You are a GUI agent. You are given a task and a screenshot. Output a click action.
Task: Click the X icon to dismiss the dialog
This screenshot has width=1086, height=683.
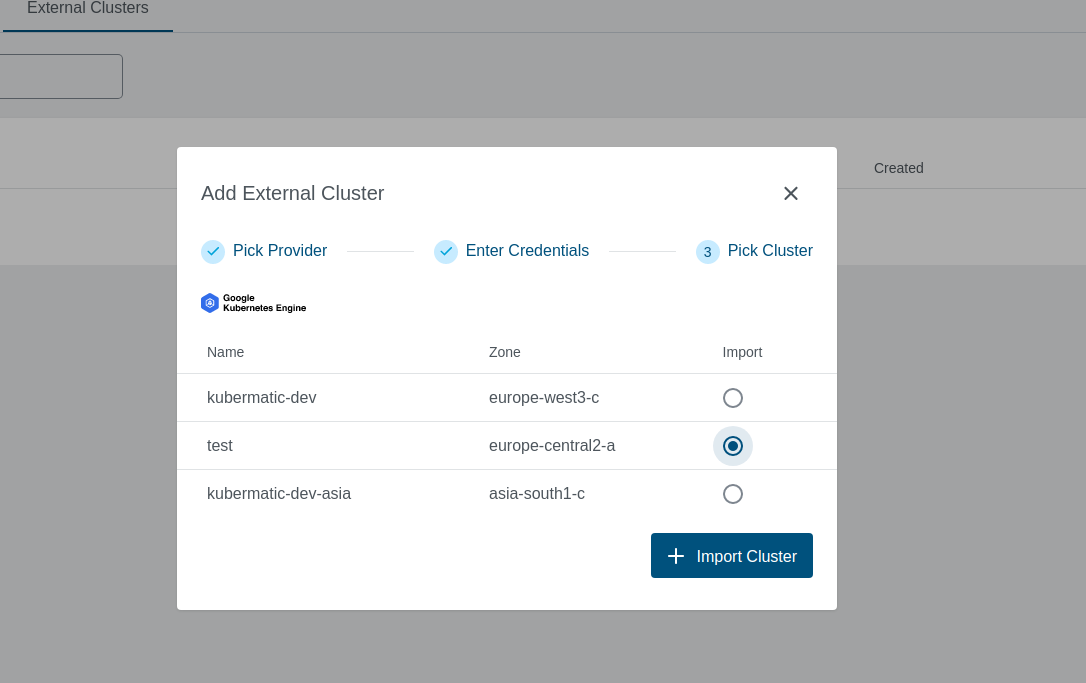point(790,193)
